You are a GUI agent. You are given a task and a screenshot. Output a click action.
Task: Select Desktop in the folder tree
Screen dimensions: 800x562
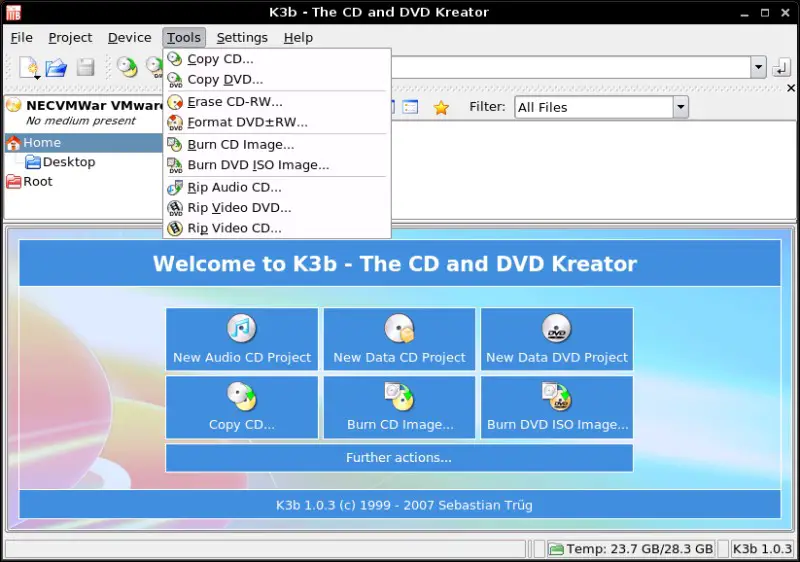pos(69,162)
